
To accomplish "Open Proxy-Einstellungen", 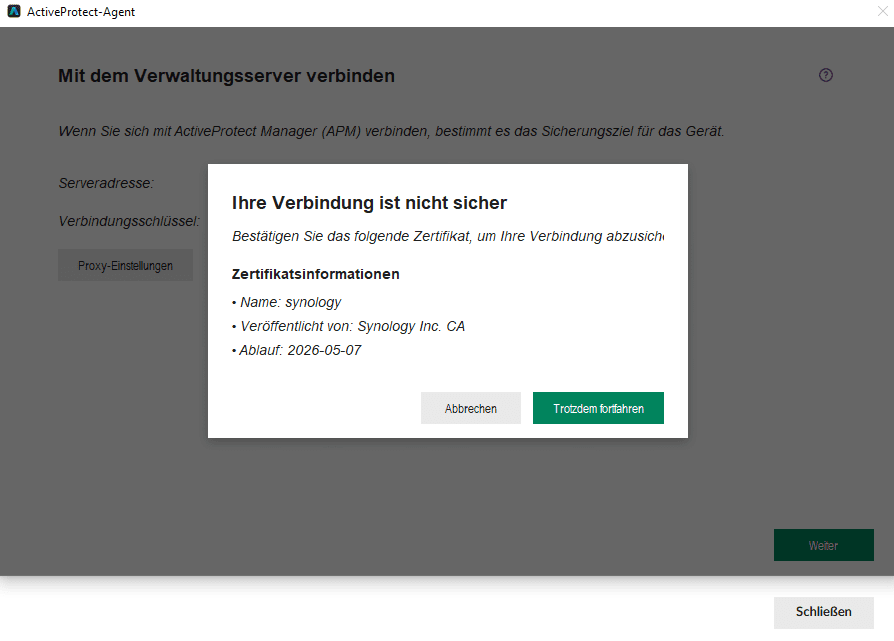I will [125, 265].
